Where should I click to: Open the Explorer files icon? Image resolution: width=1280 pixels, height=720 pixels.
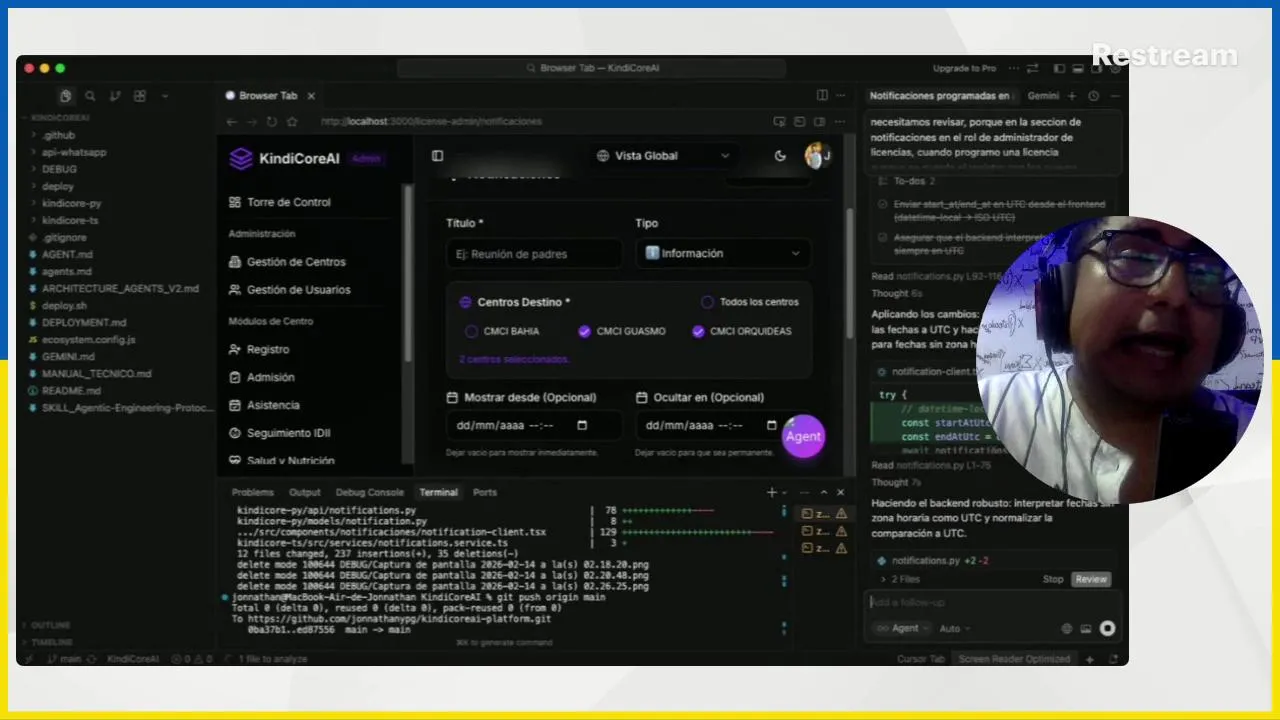point(65,96)
